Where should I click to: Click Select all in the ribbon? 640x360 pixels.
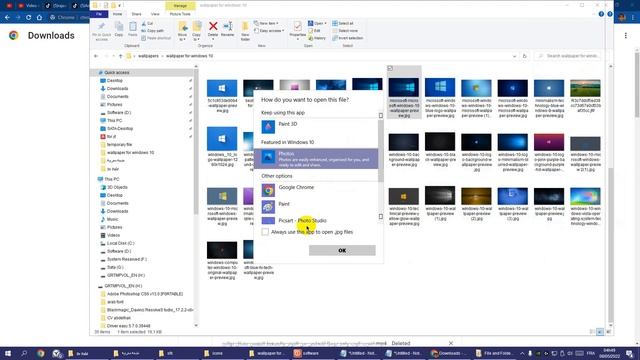pyautogui.click(x=343, y=24)
